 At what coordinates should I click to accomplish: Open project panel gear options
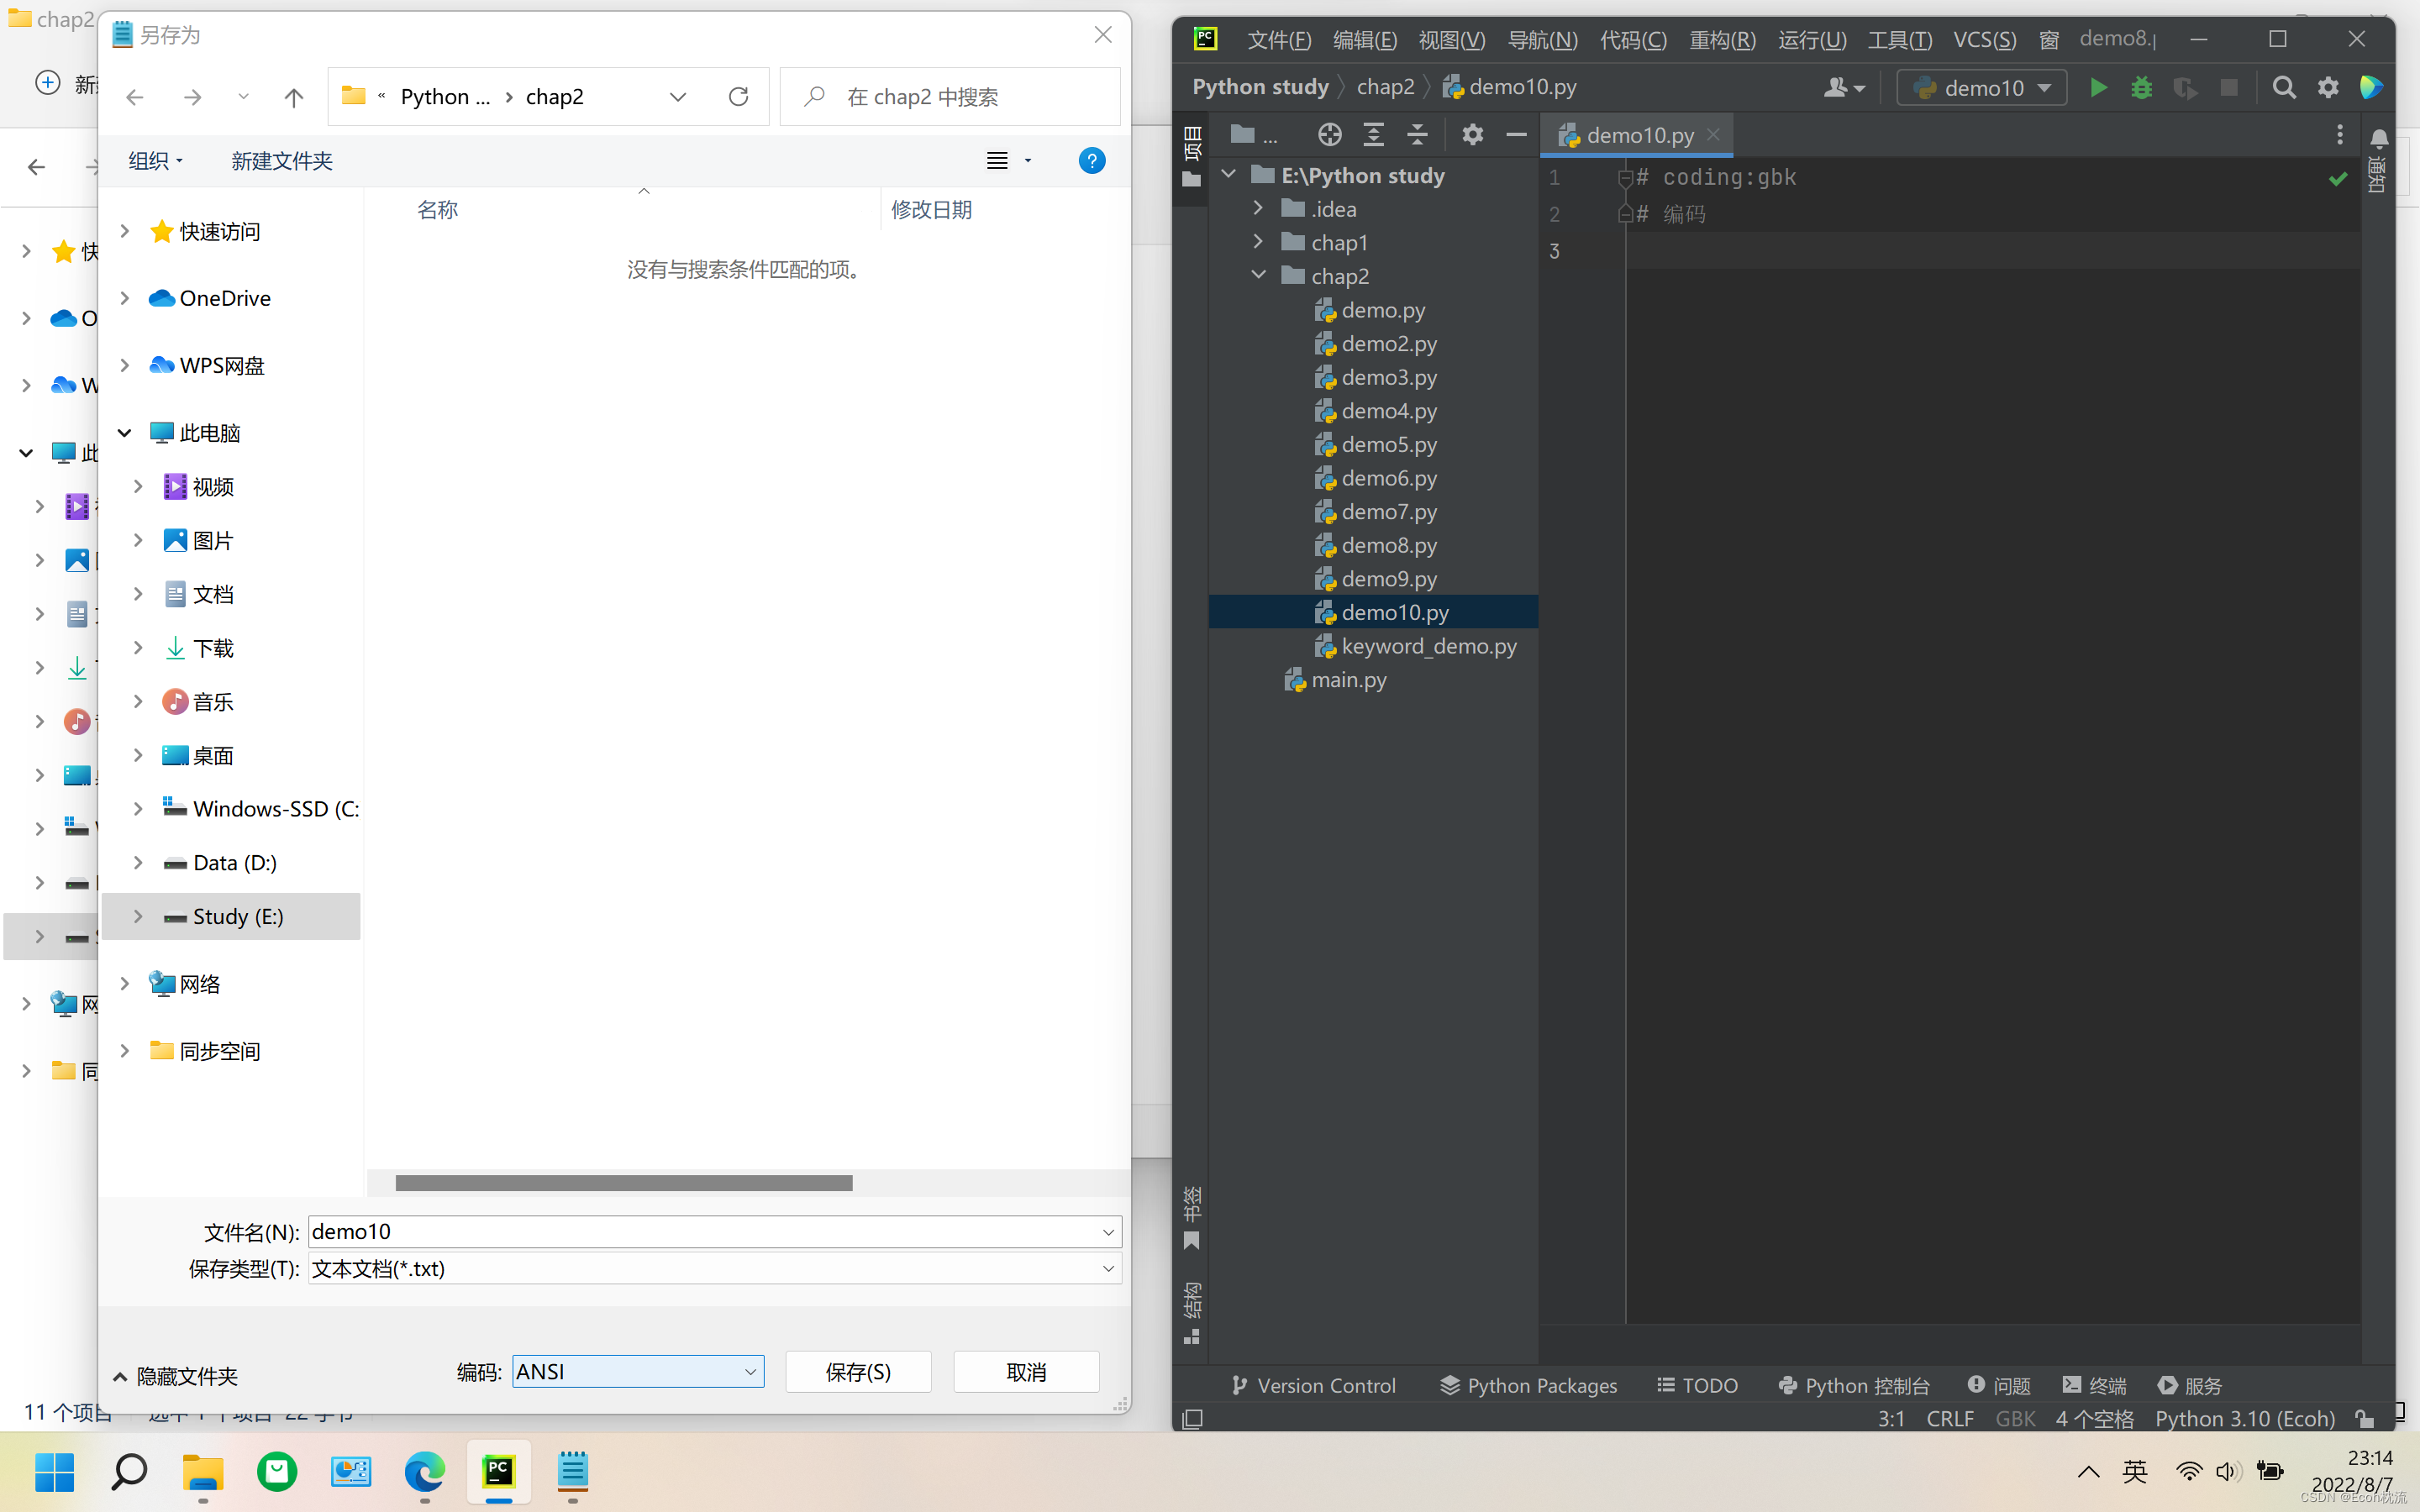click(1472, 135)
